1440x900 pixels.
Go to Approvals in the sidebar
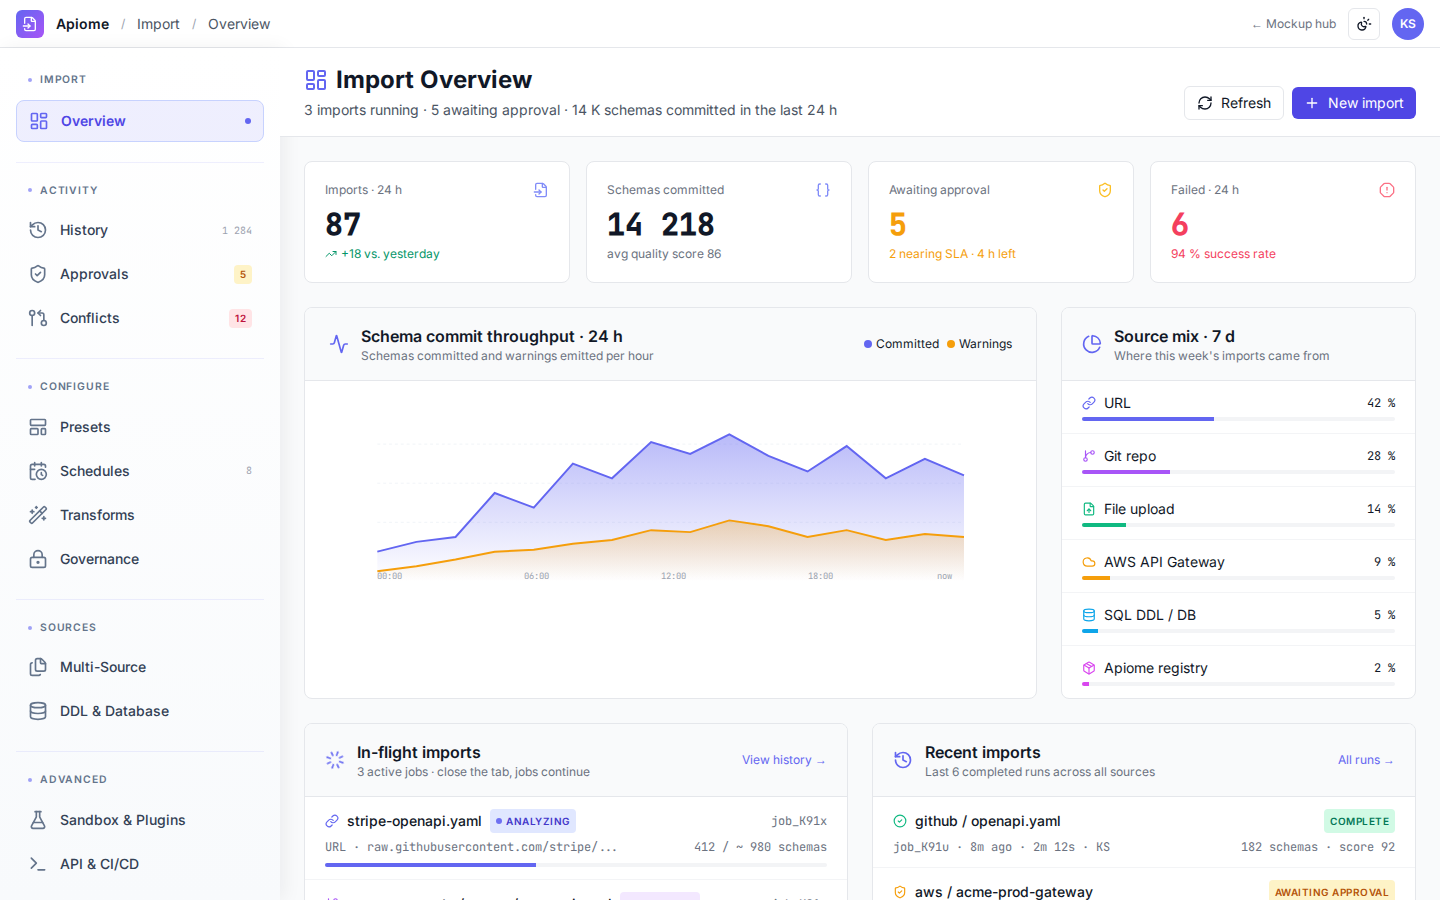pos(140,274)
